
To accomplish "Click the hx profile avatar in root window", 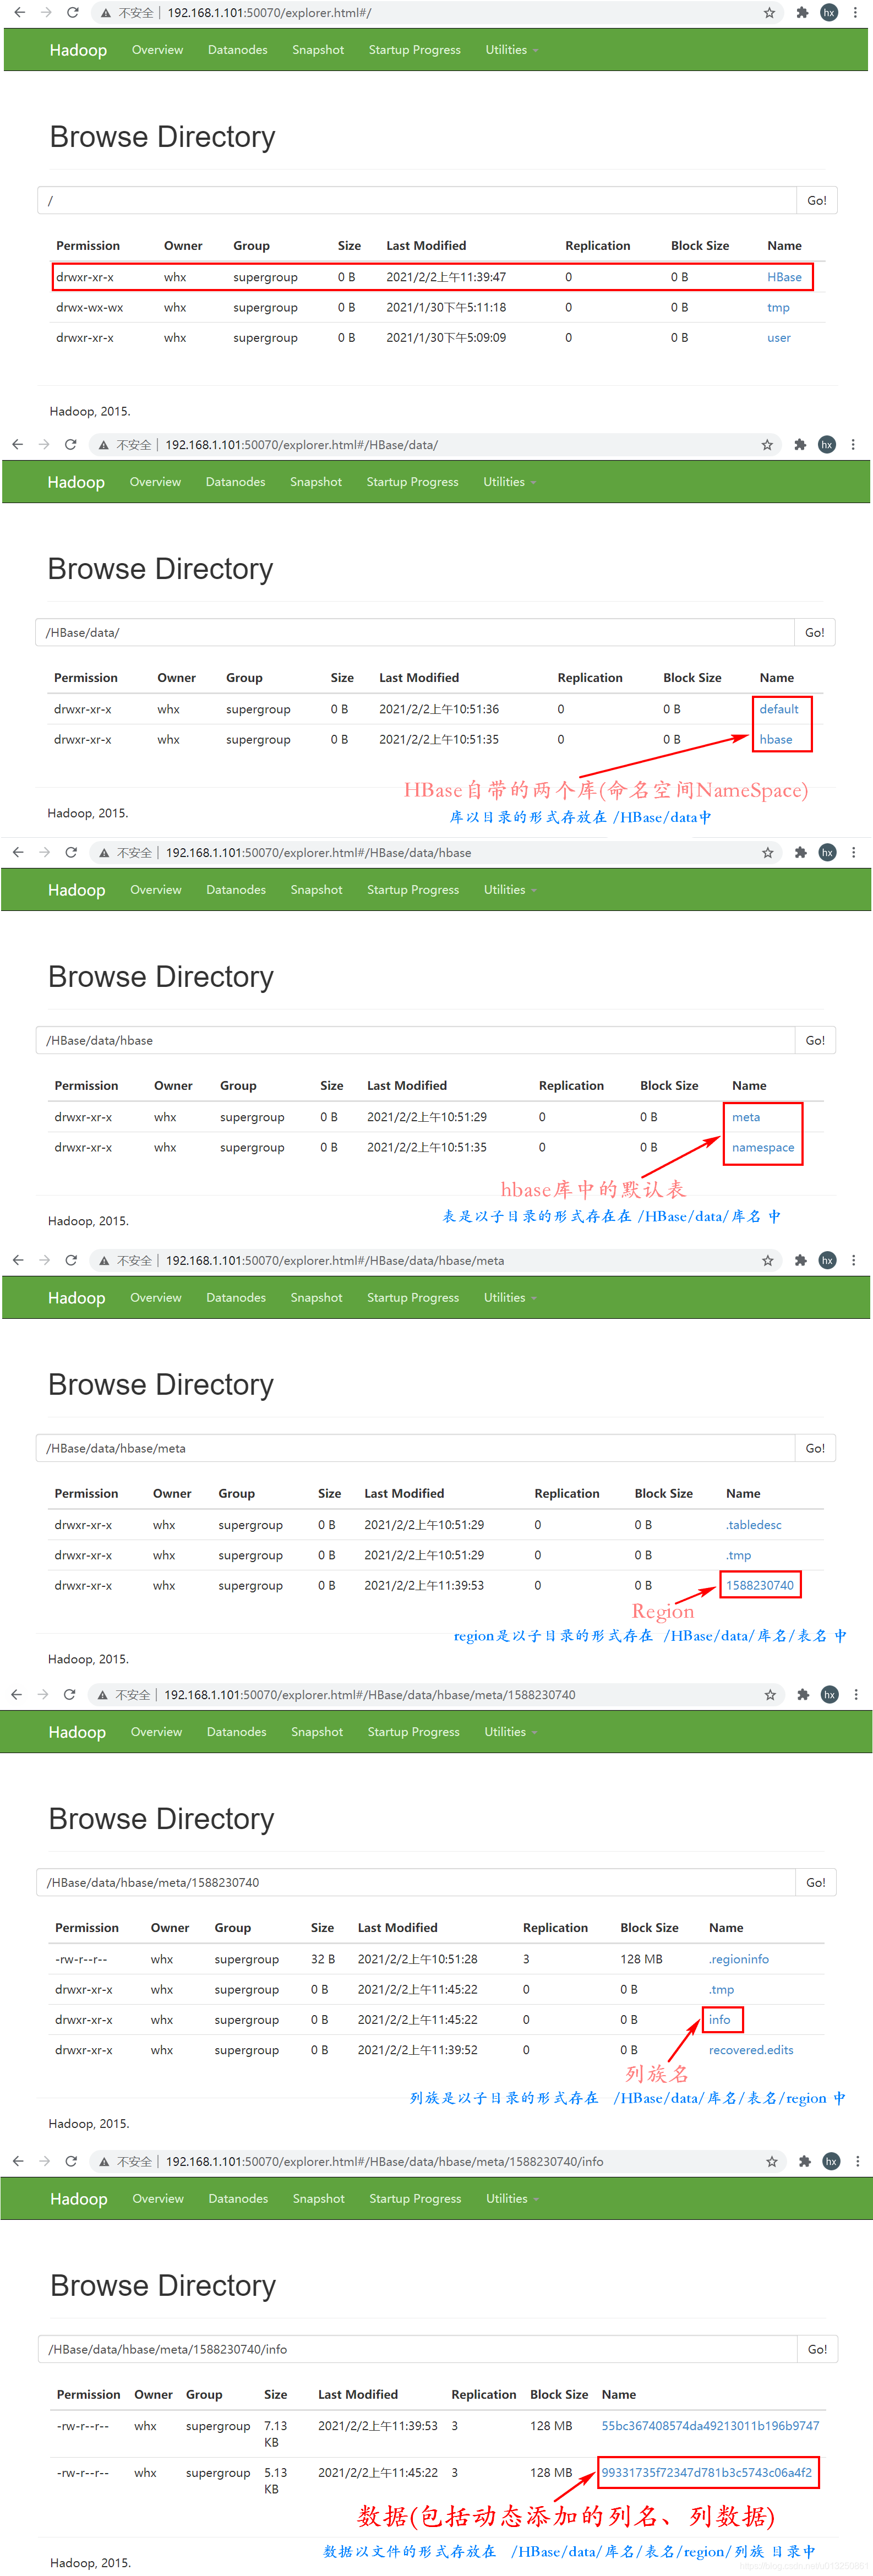I will [x=828, y=13].
